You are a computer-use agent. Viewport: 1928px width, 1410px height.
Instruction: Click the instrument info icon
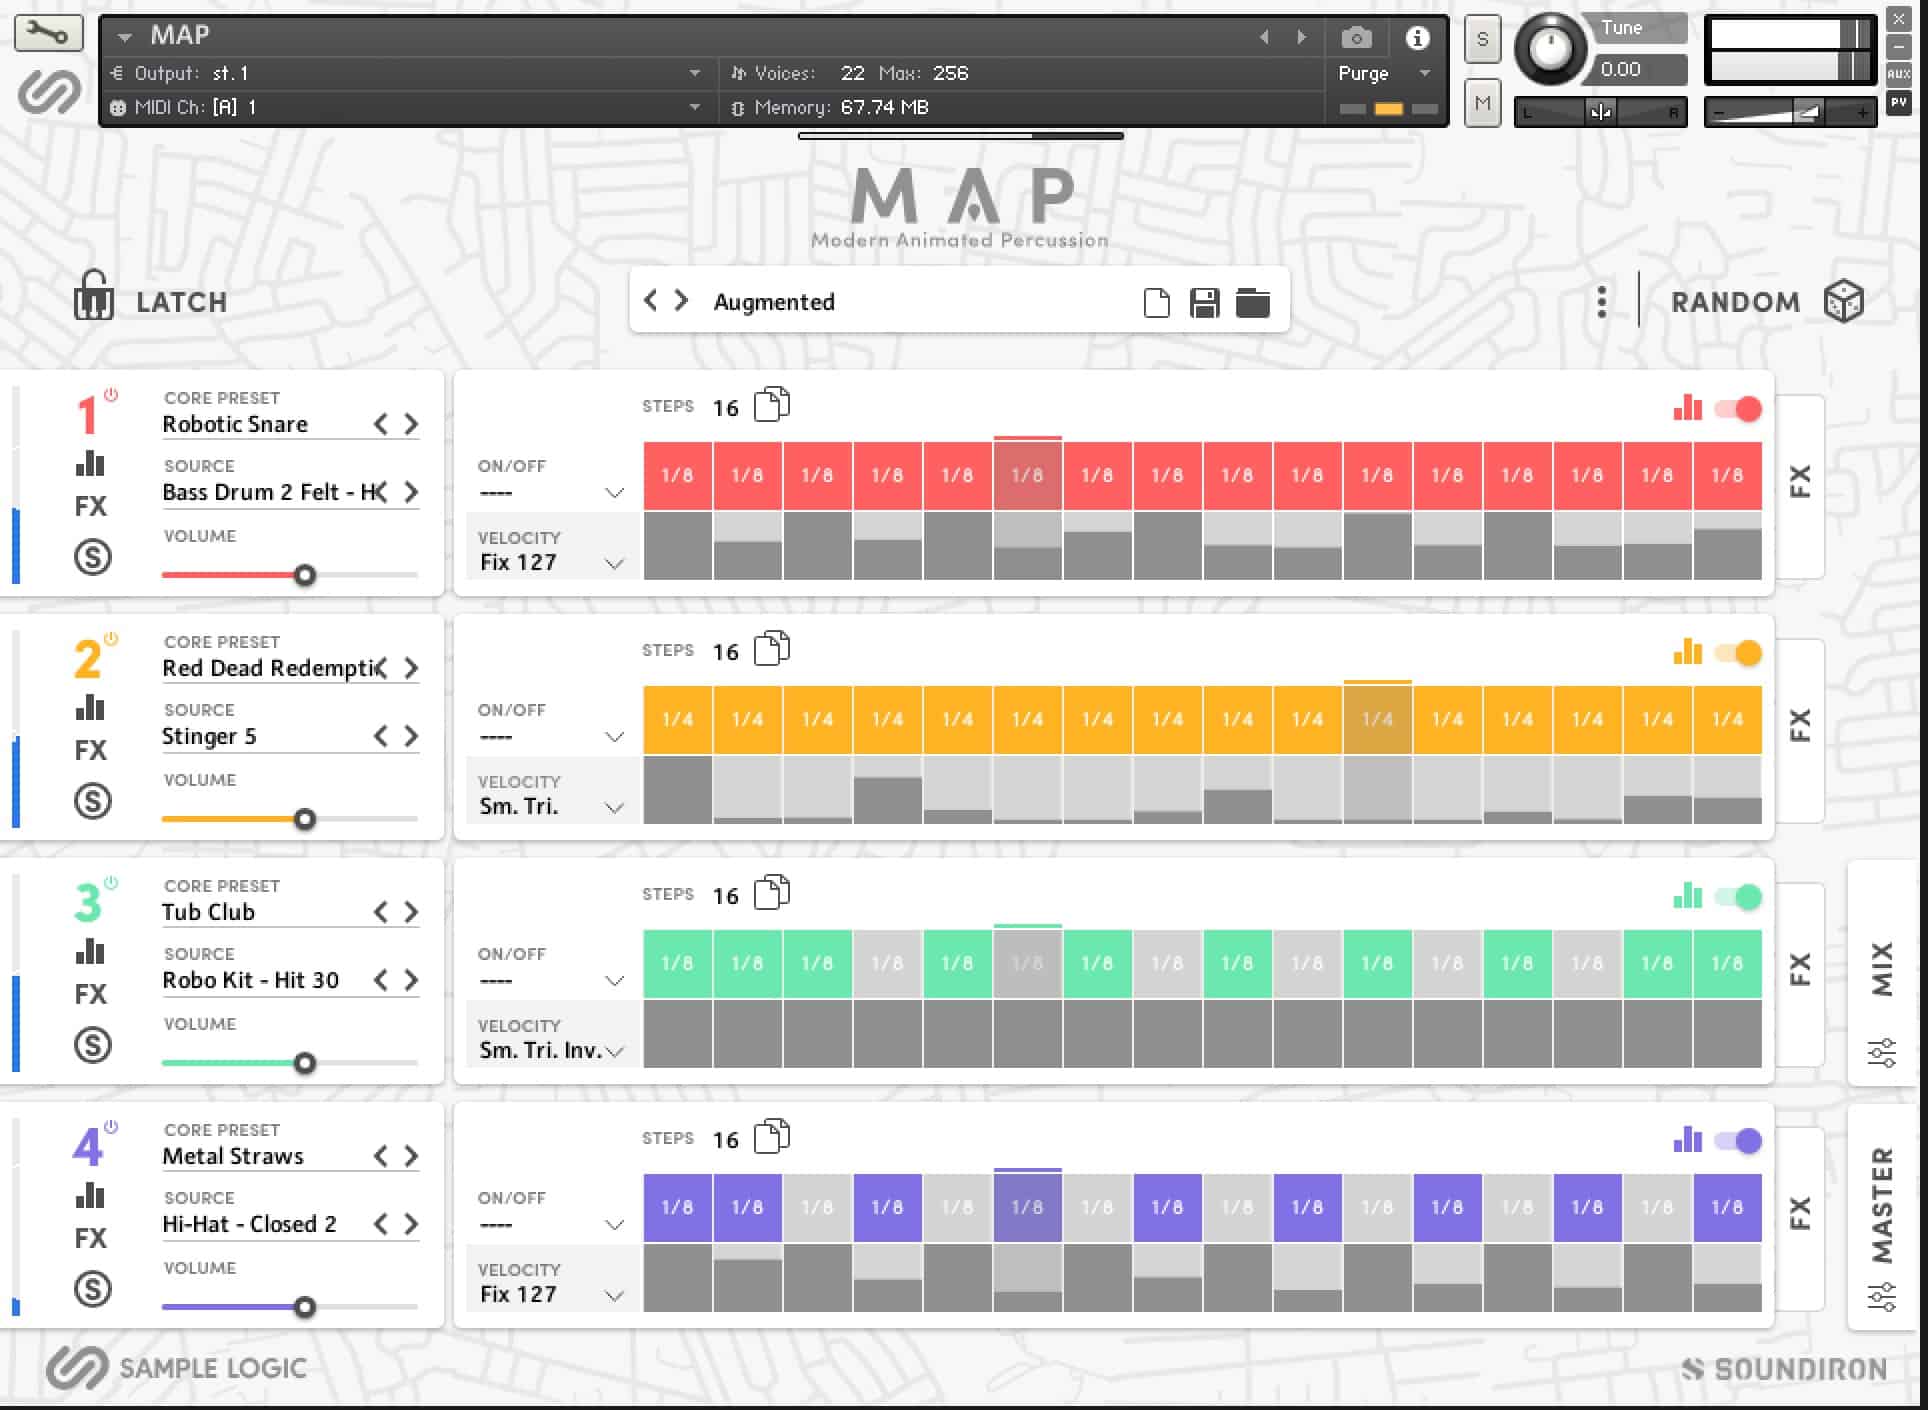coord(1418,38)
